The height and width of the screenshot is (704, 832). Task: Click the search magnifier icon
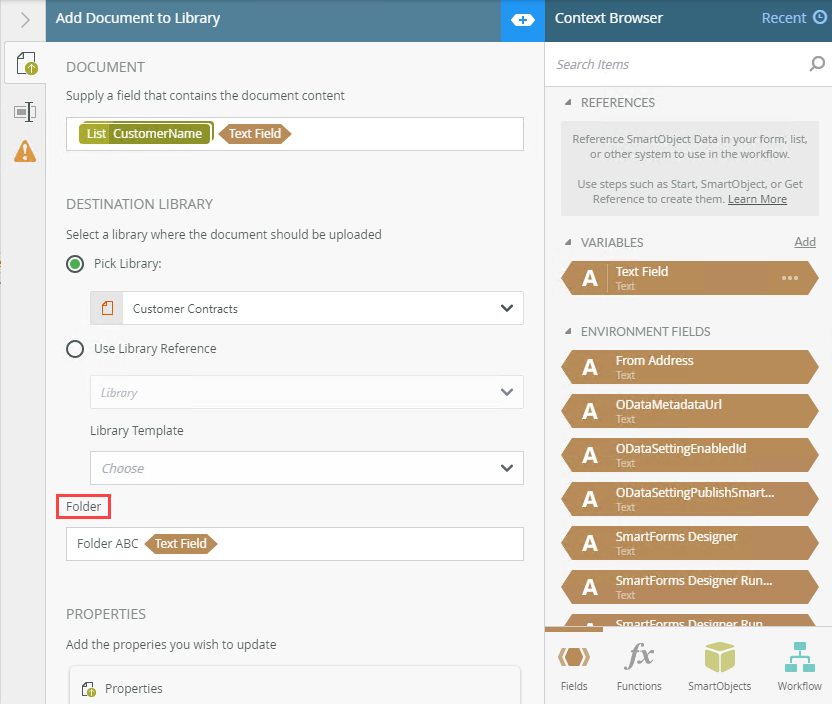pyautogui.click(x=816, y=65)
